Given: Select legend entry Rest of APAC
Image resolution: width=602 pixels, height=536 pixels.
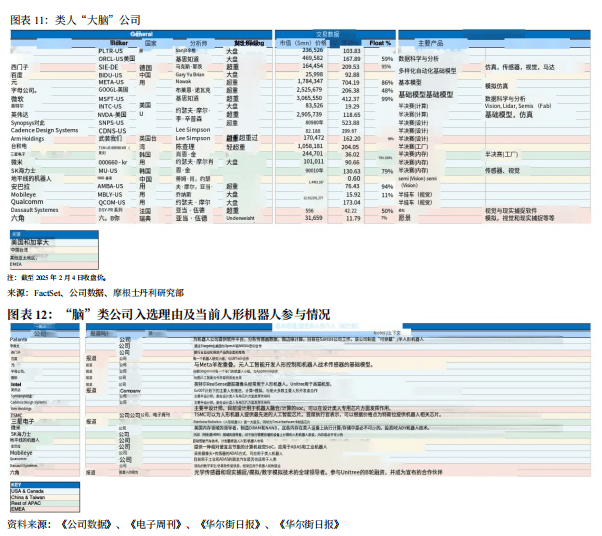Looking at the screenshot, I should click(x=26, y=503).
